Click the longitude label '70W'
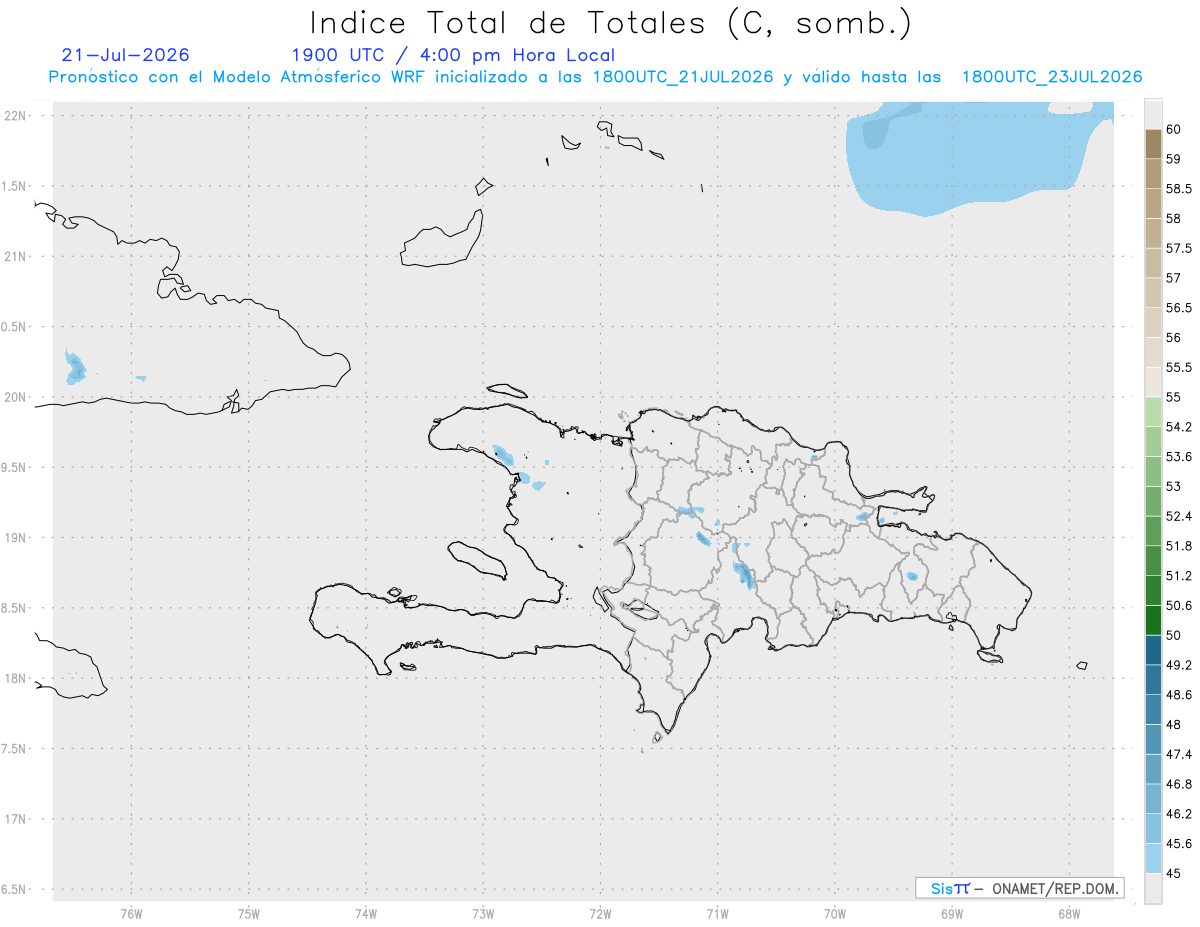The height and width of the screenshot is (927, 1200). (x=835, y=914)
